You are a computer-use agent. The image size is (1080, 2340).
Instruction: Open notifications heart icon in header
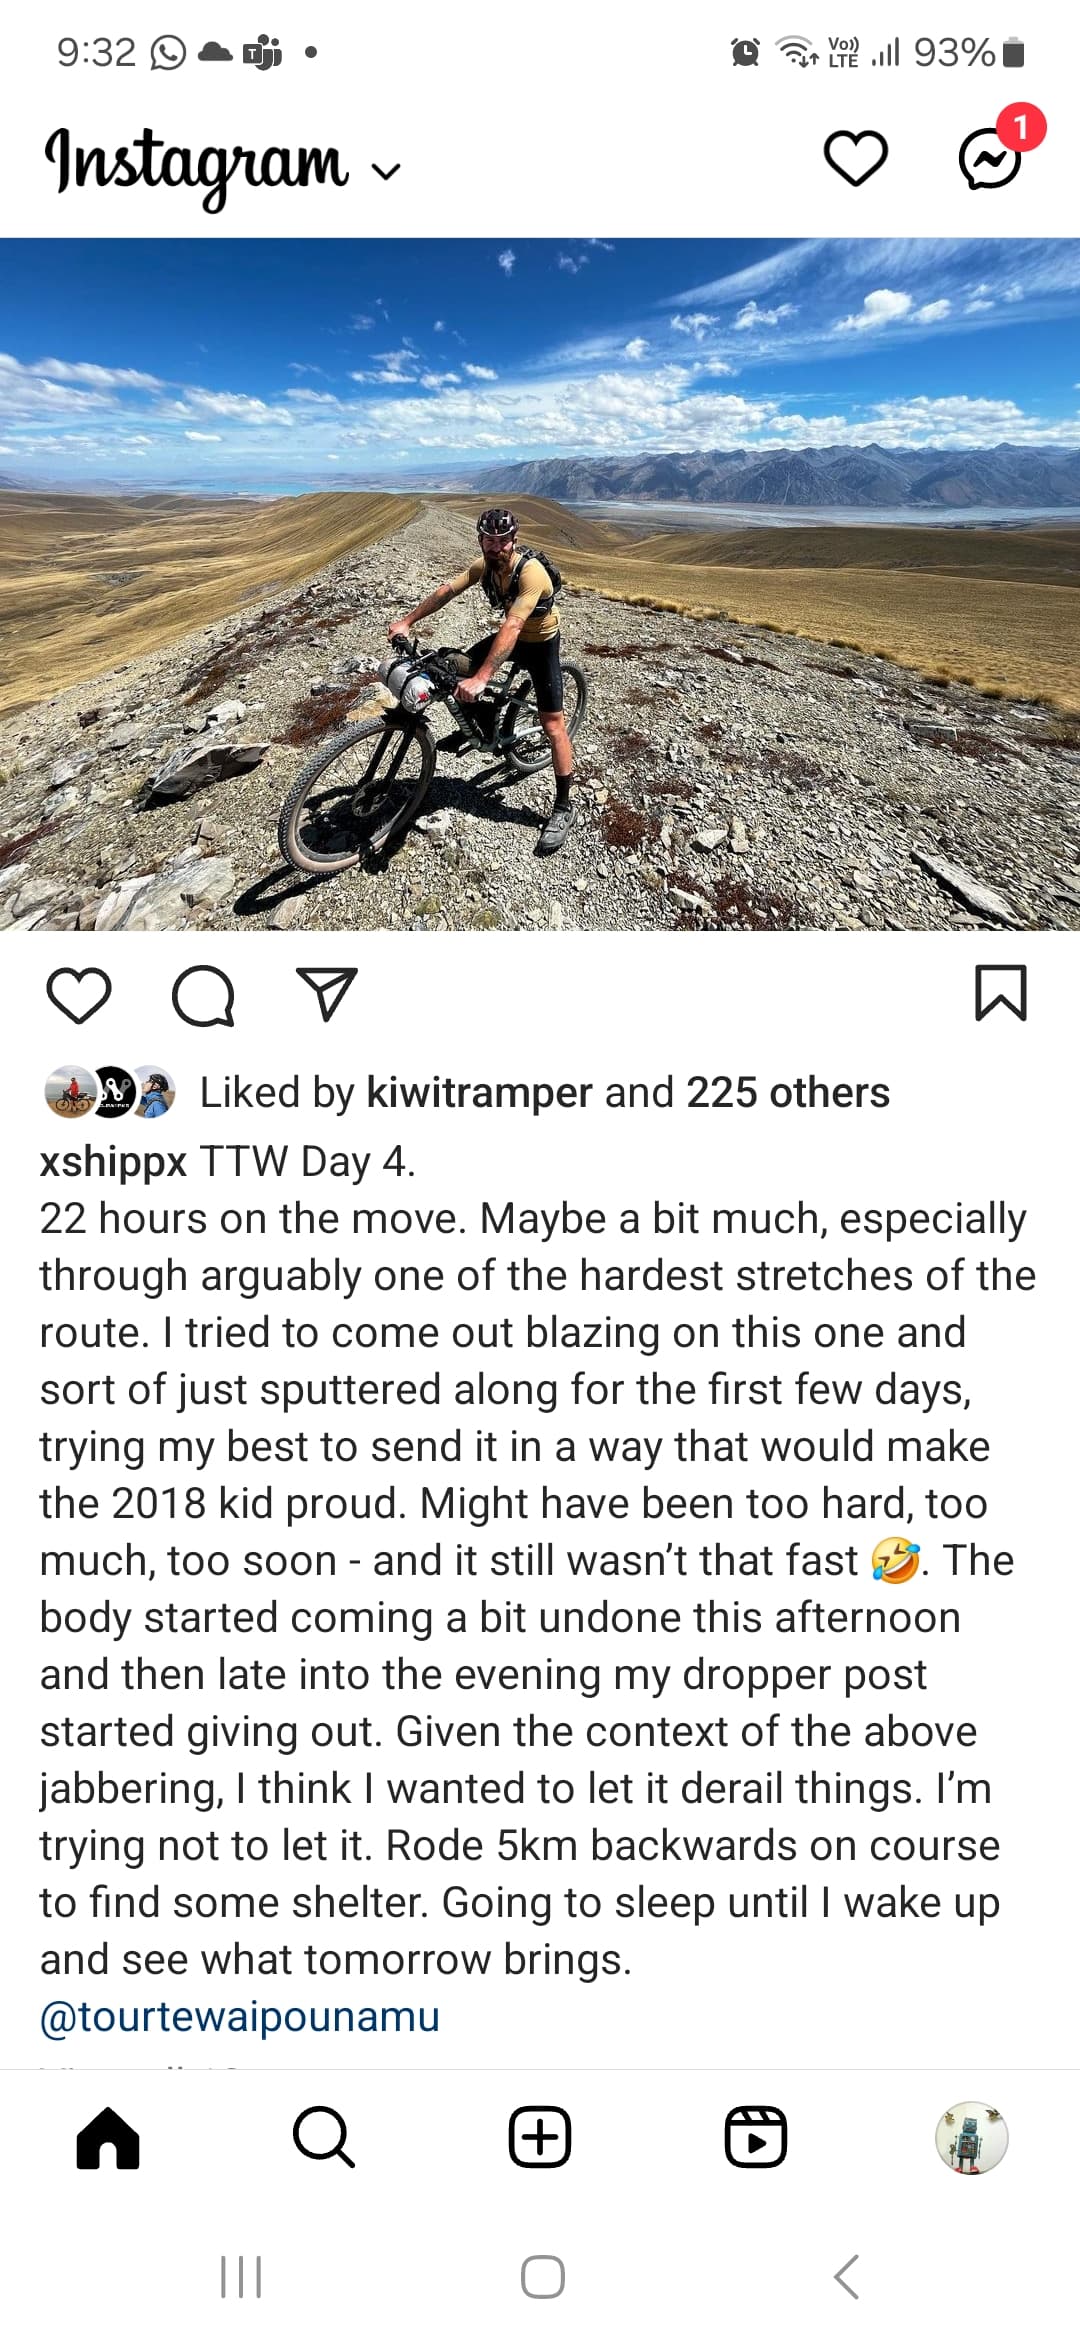[855, 159]
